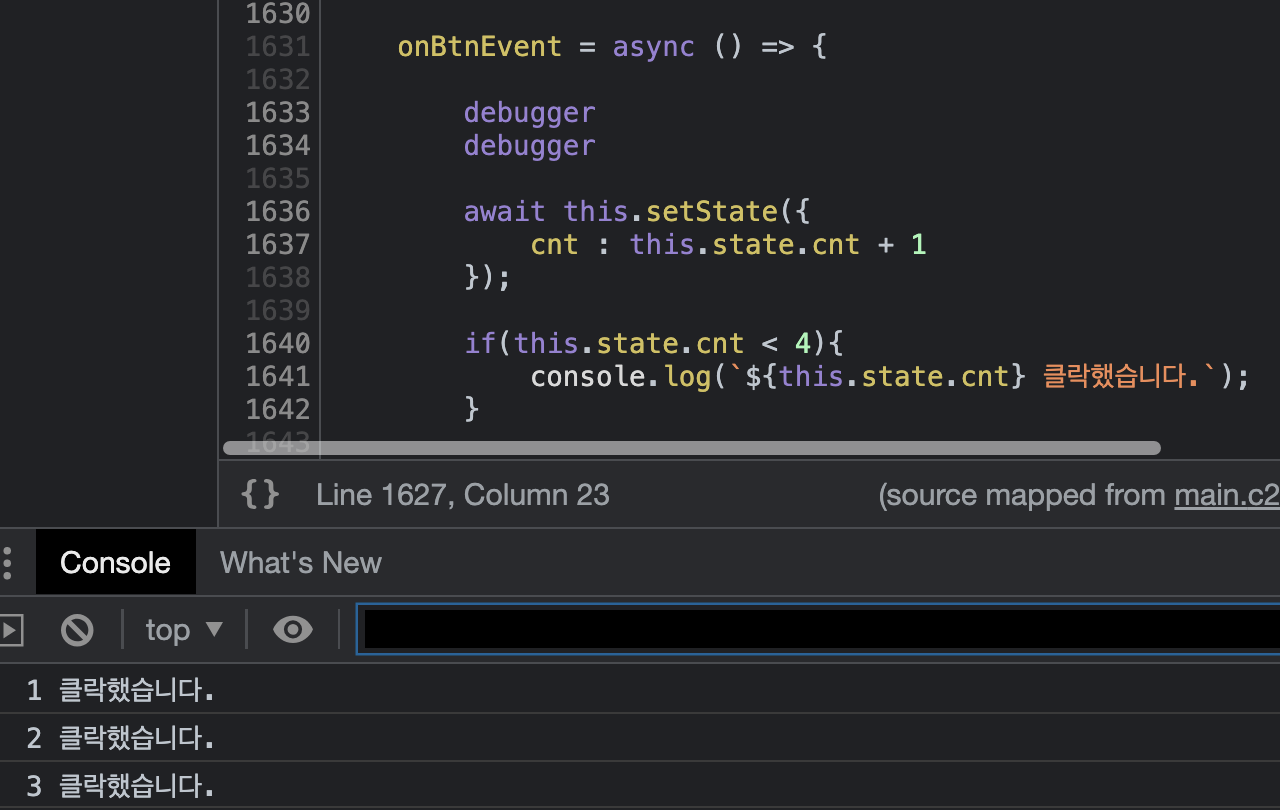
Task: Click the pretty-print braces icon
Action: click(x=260, y=494)
